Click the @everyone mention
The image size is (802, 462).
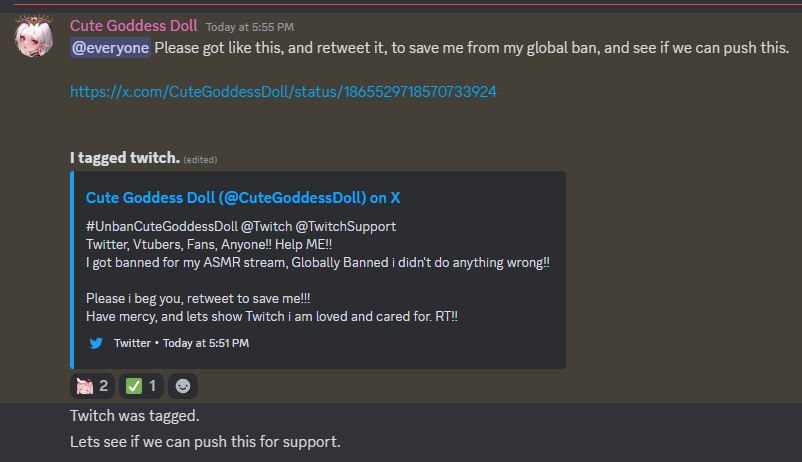click(110, 48)
